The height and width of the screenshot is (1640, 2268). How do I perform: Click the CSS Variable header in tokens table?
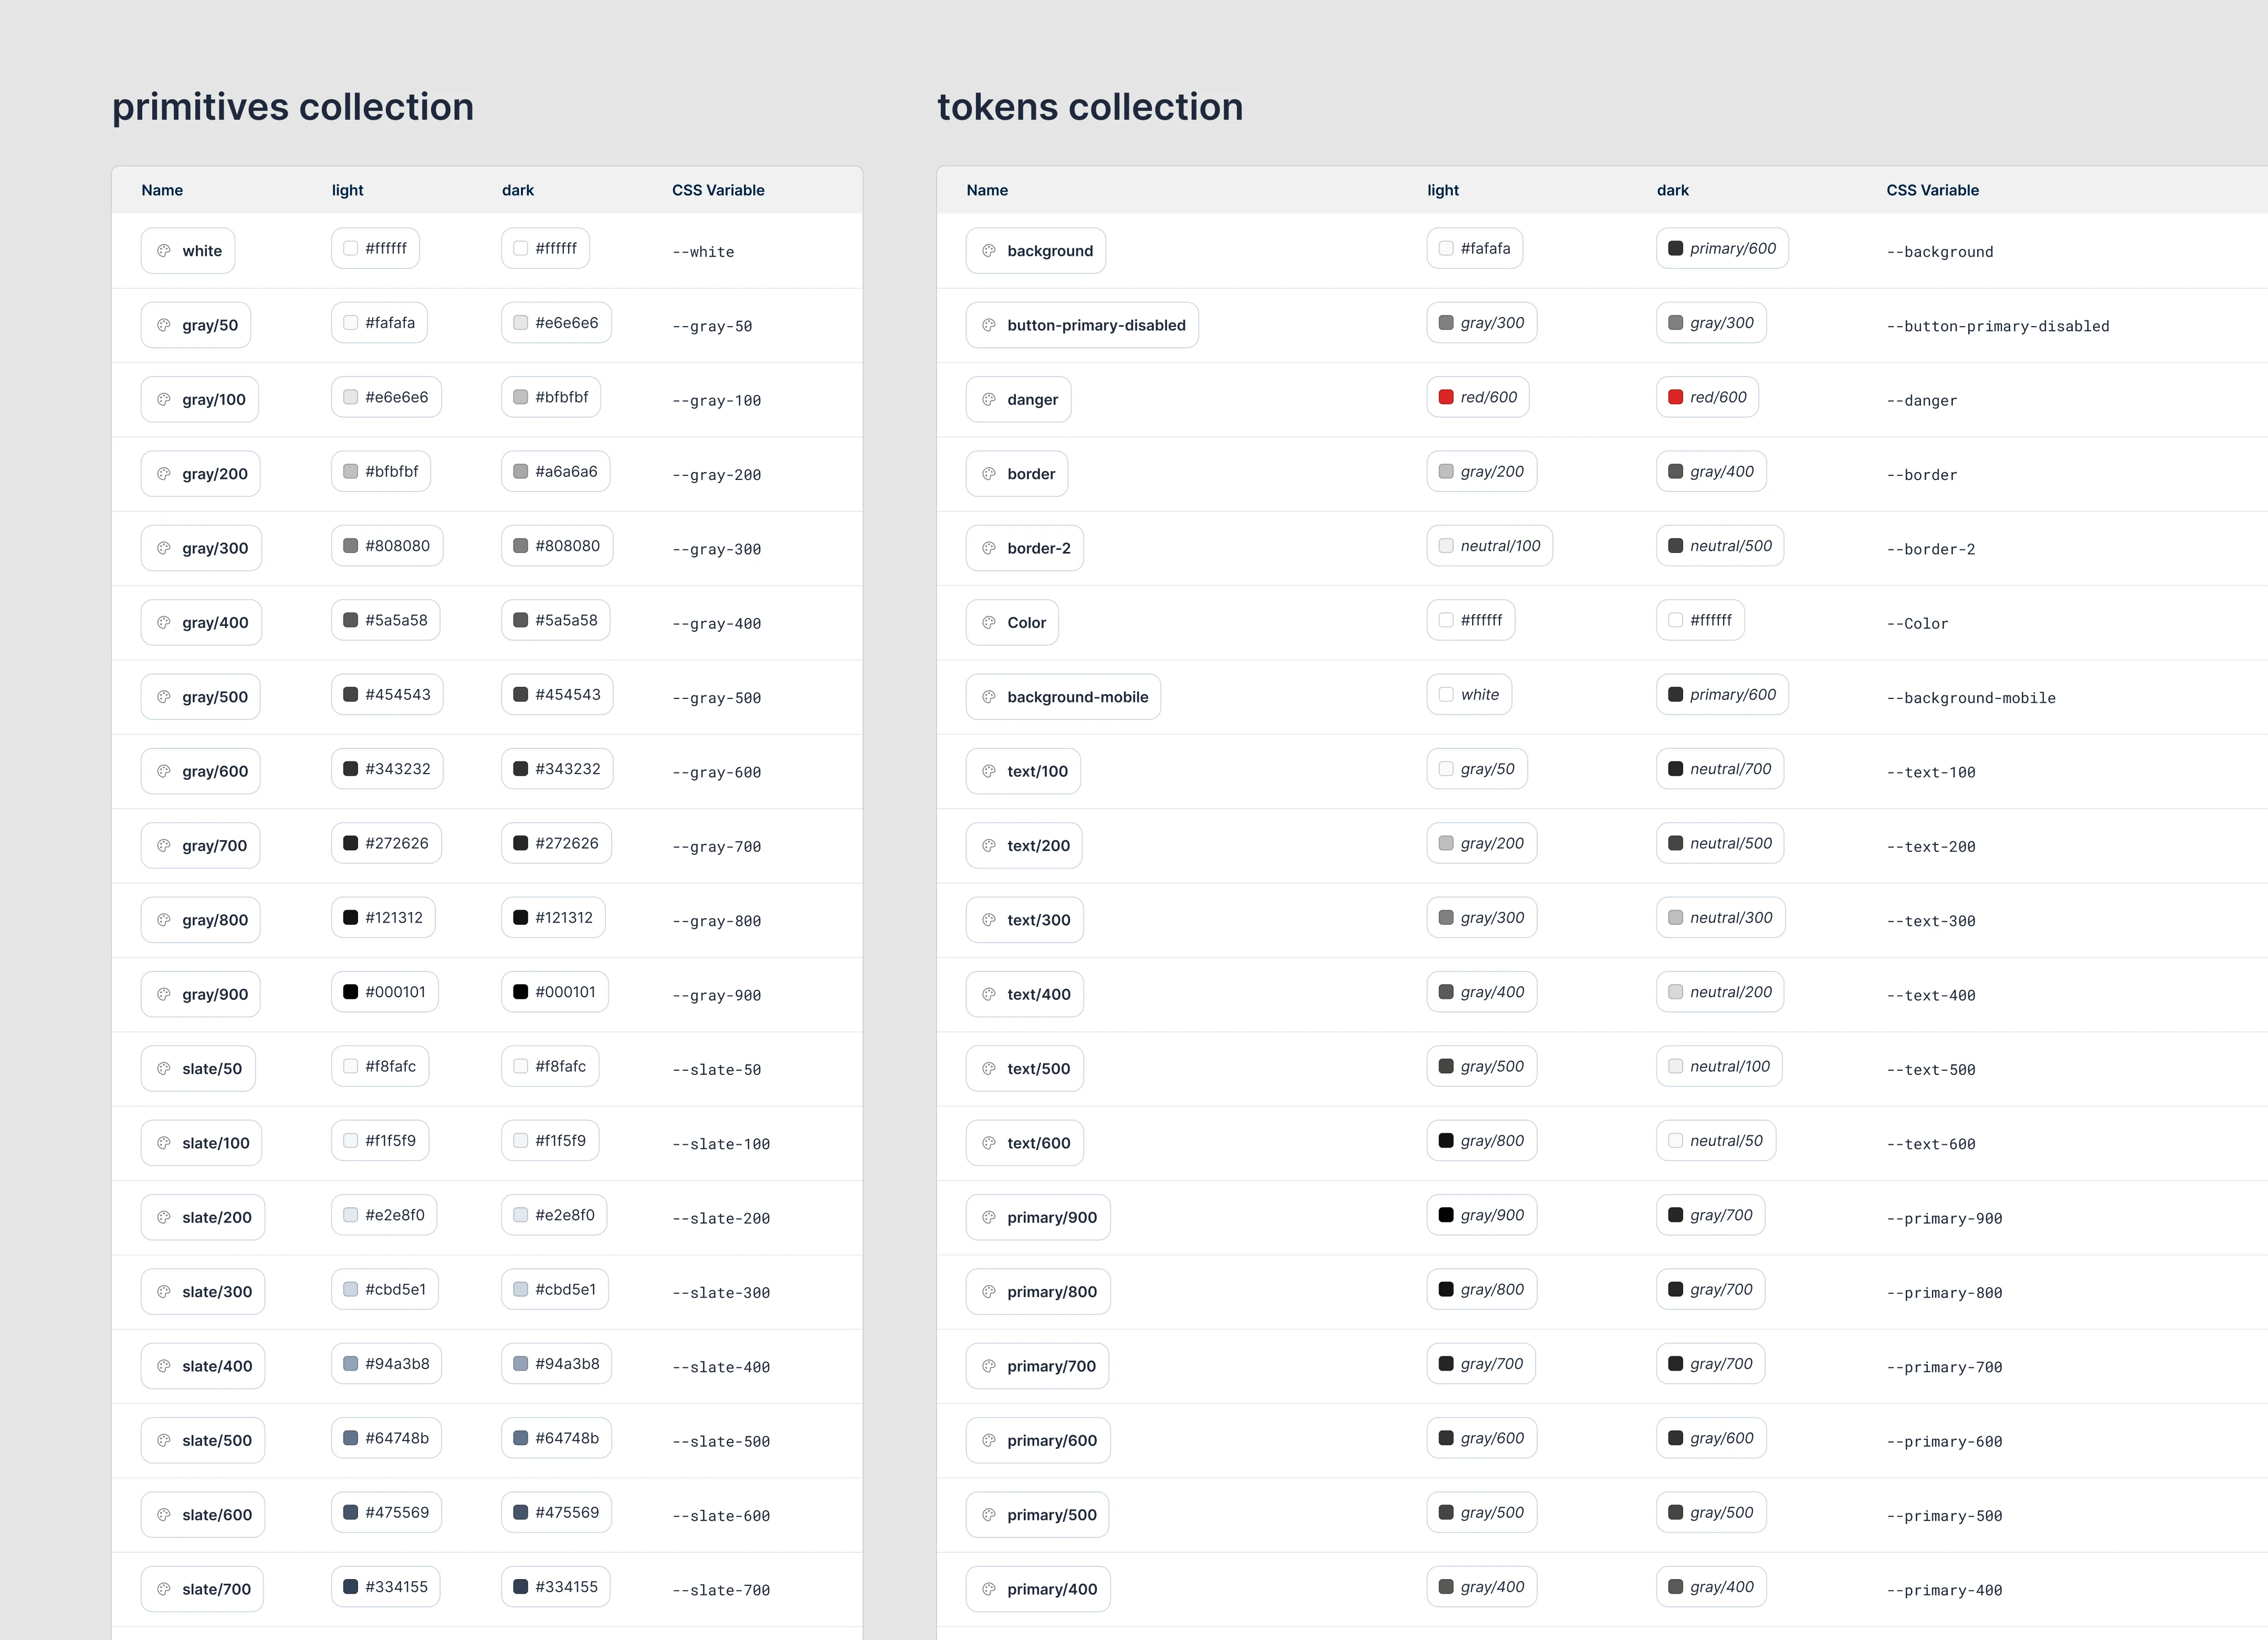(1932, 190)
